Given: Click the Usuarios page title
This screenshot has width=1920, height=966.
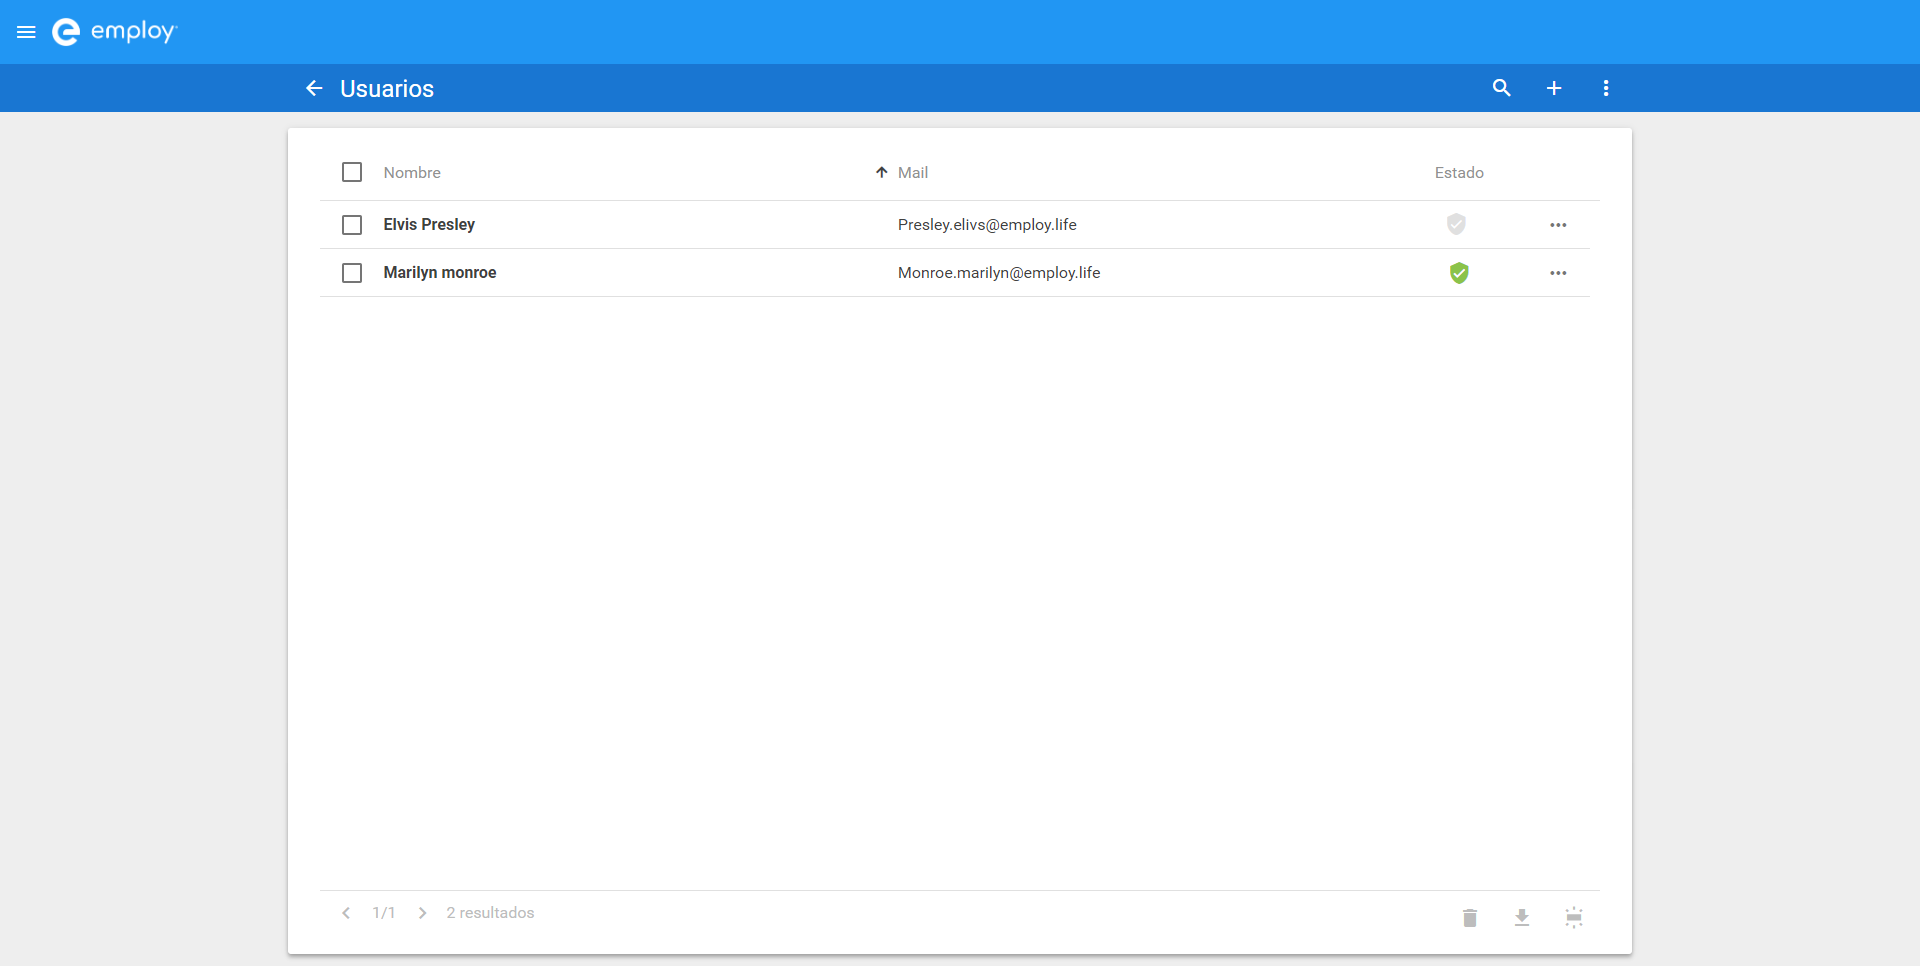Looking at the screenshot, I should [x=387, y=88].
